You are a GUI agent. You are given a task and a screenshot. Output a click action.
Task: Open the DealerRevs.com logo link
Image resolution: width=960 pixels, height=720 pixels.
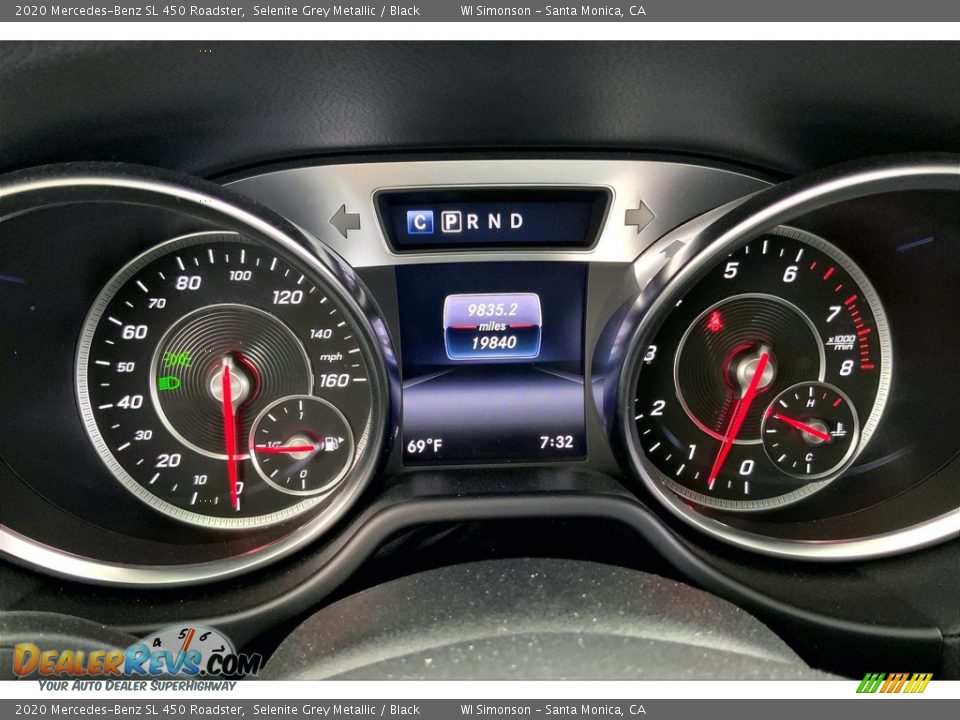pyautogui.click(x=136, y=660)
